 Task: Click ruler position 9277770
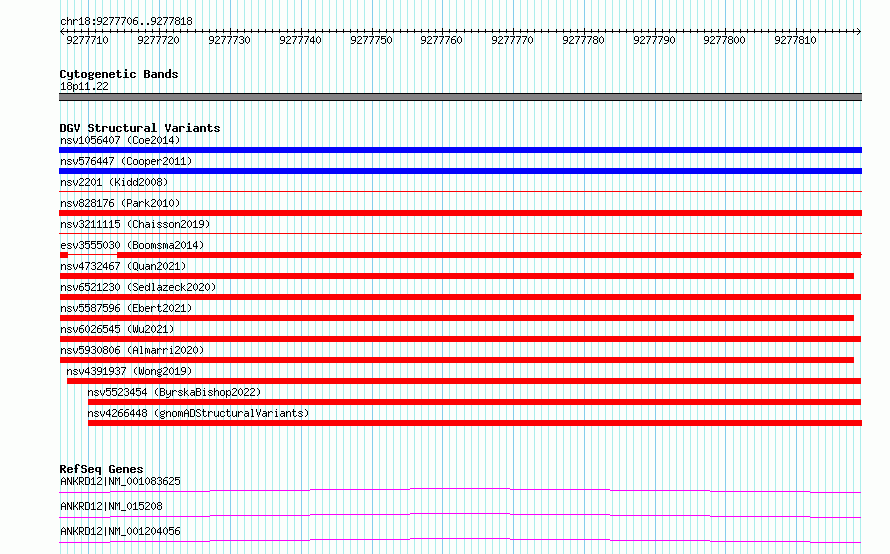point(513,40)
